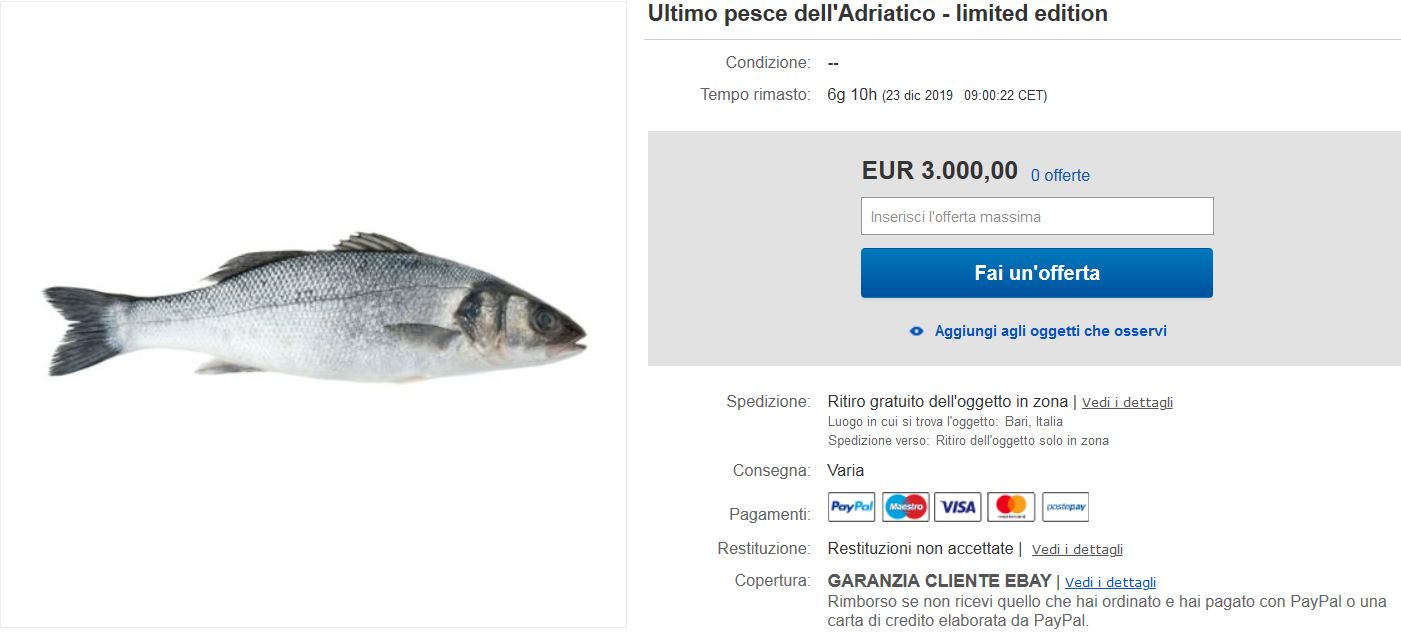Focus the maximum offer input field
Image resolution: width=1401 pixels, height=632 pixels.
(1037, 216)
